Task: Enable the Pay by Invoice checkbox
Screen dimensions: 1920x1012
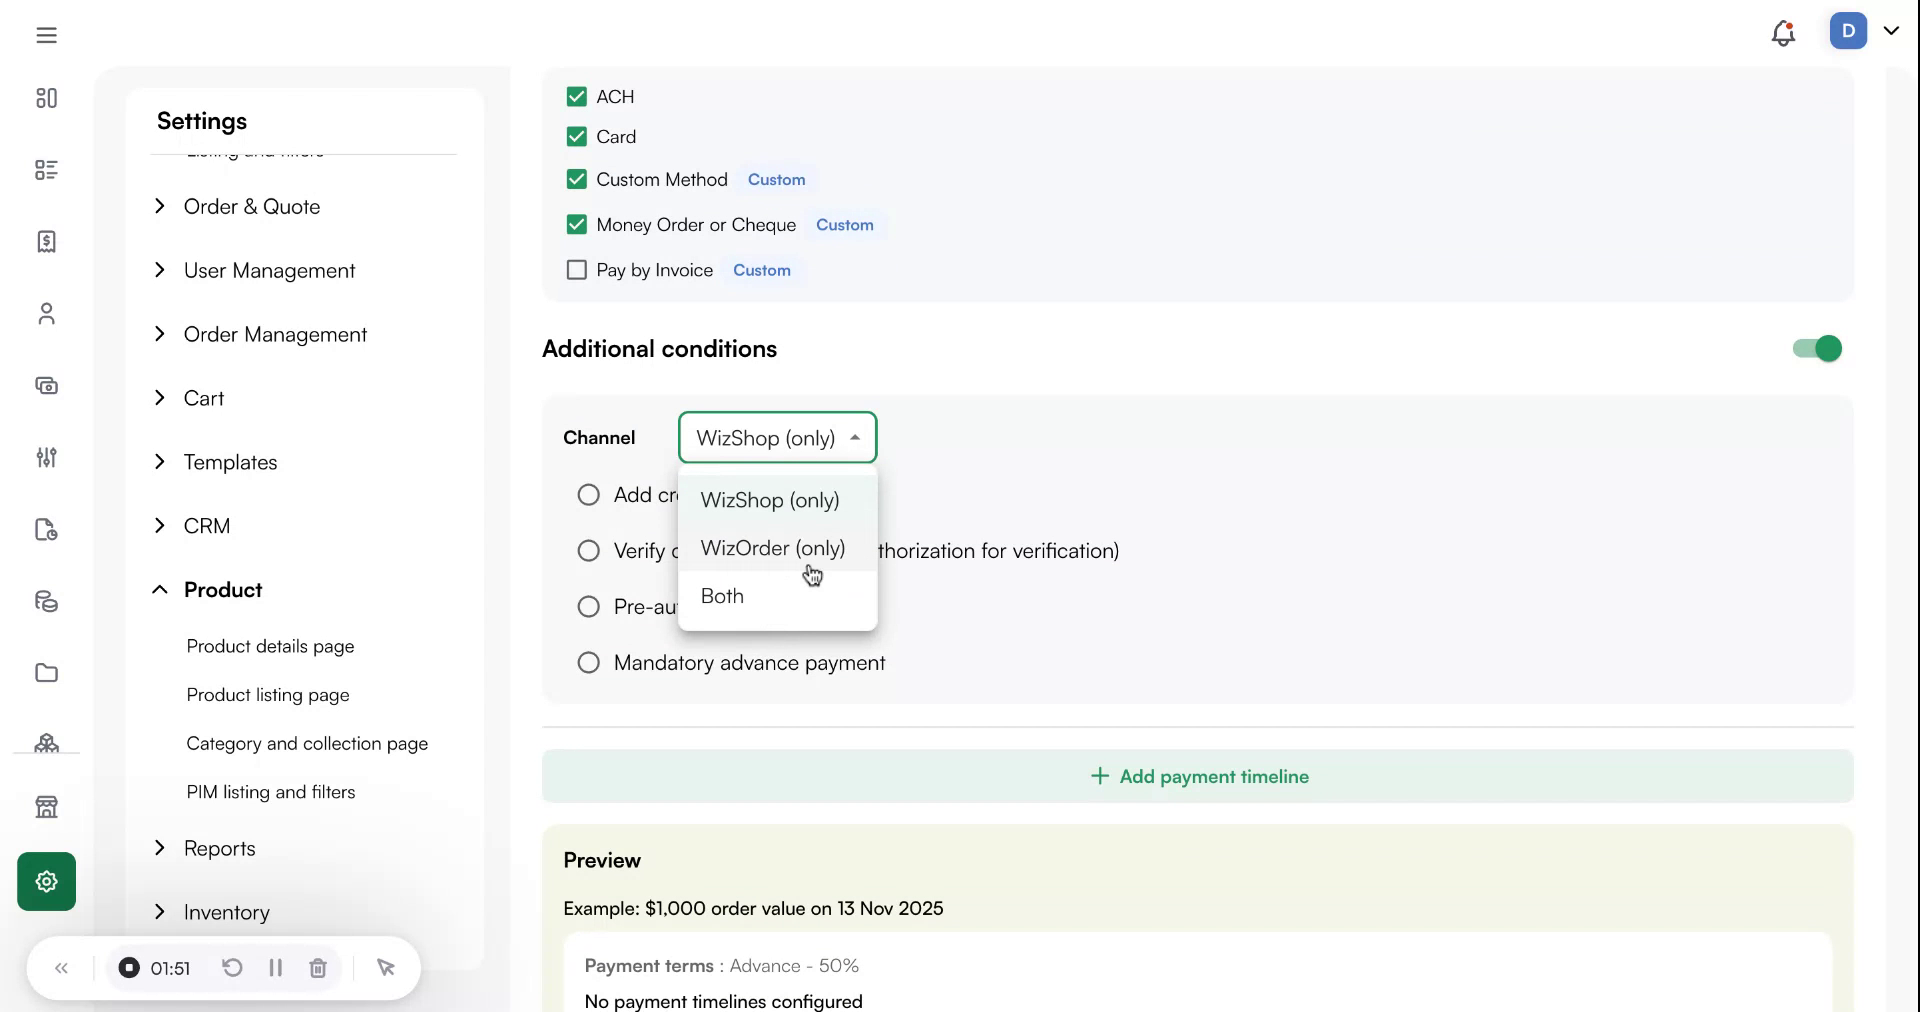Action: [x=576, y=270]
